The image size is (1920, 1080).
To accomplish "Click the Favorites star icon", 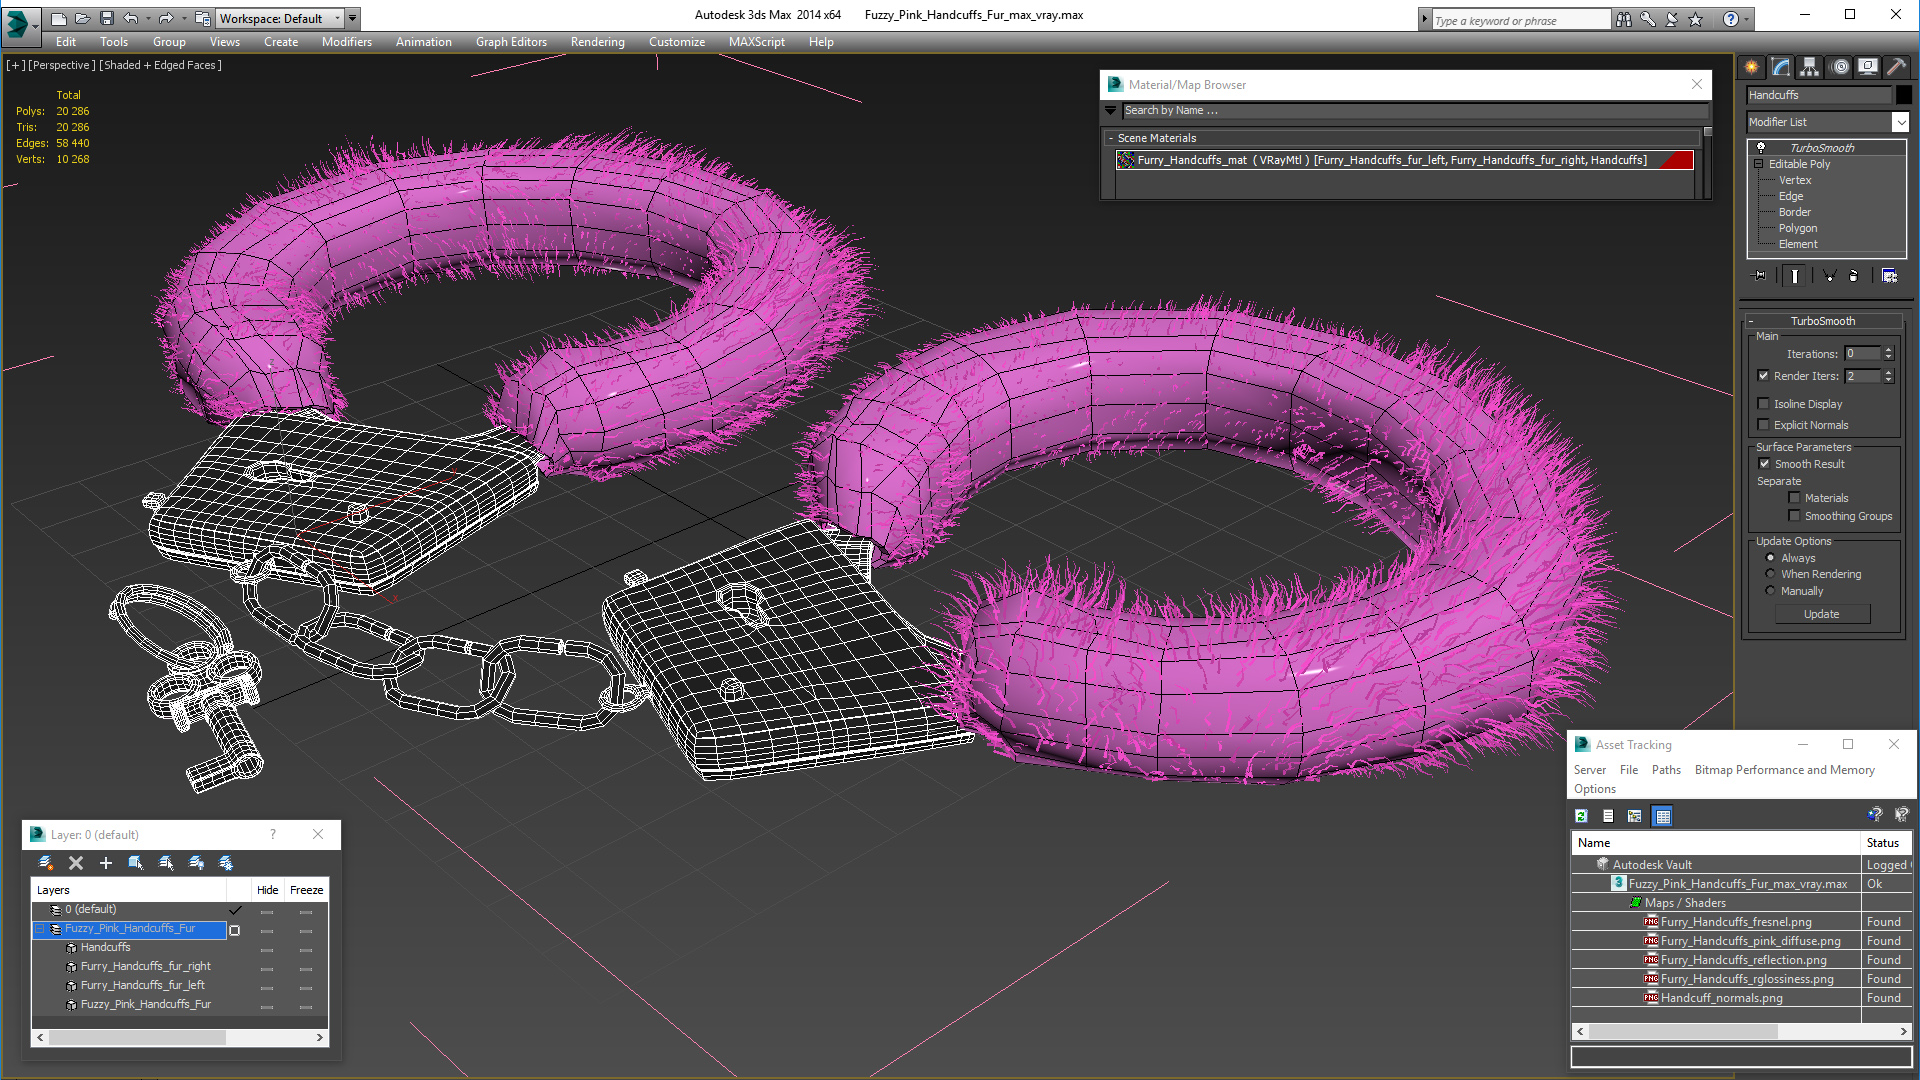I will point(1695,19).
